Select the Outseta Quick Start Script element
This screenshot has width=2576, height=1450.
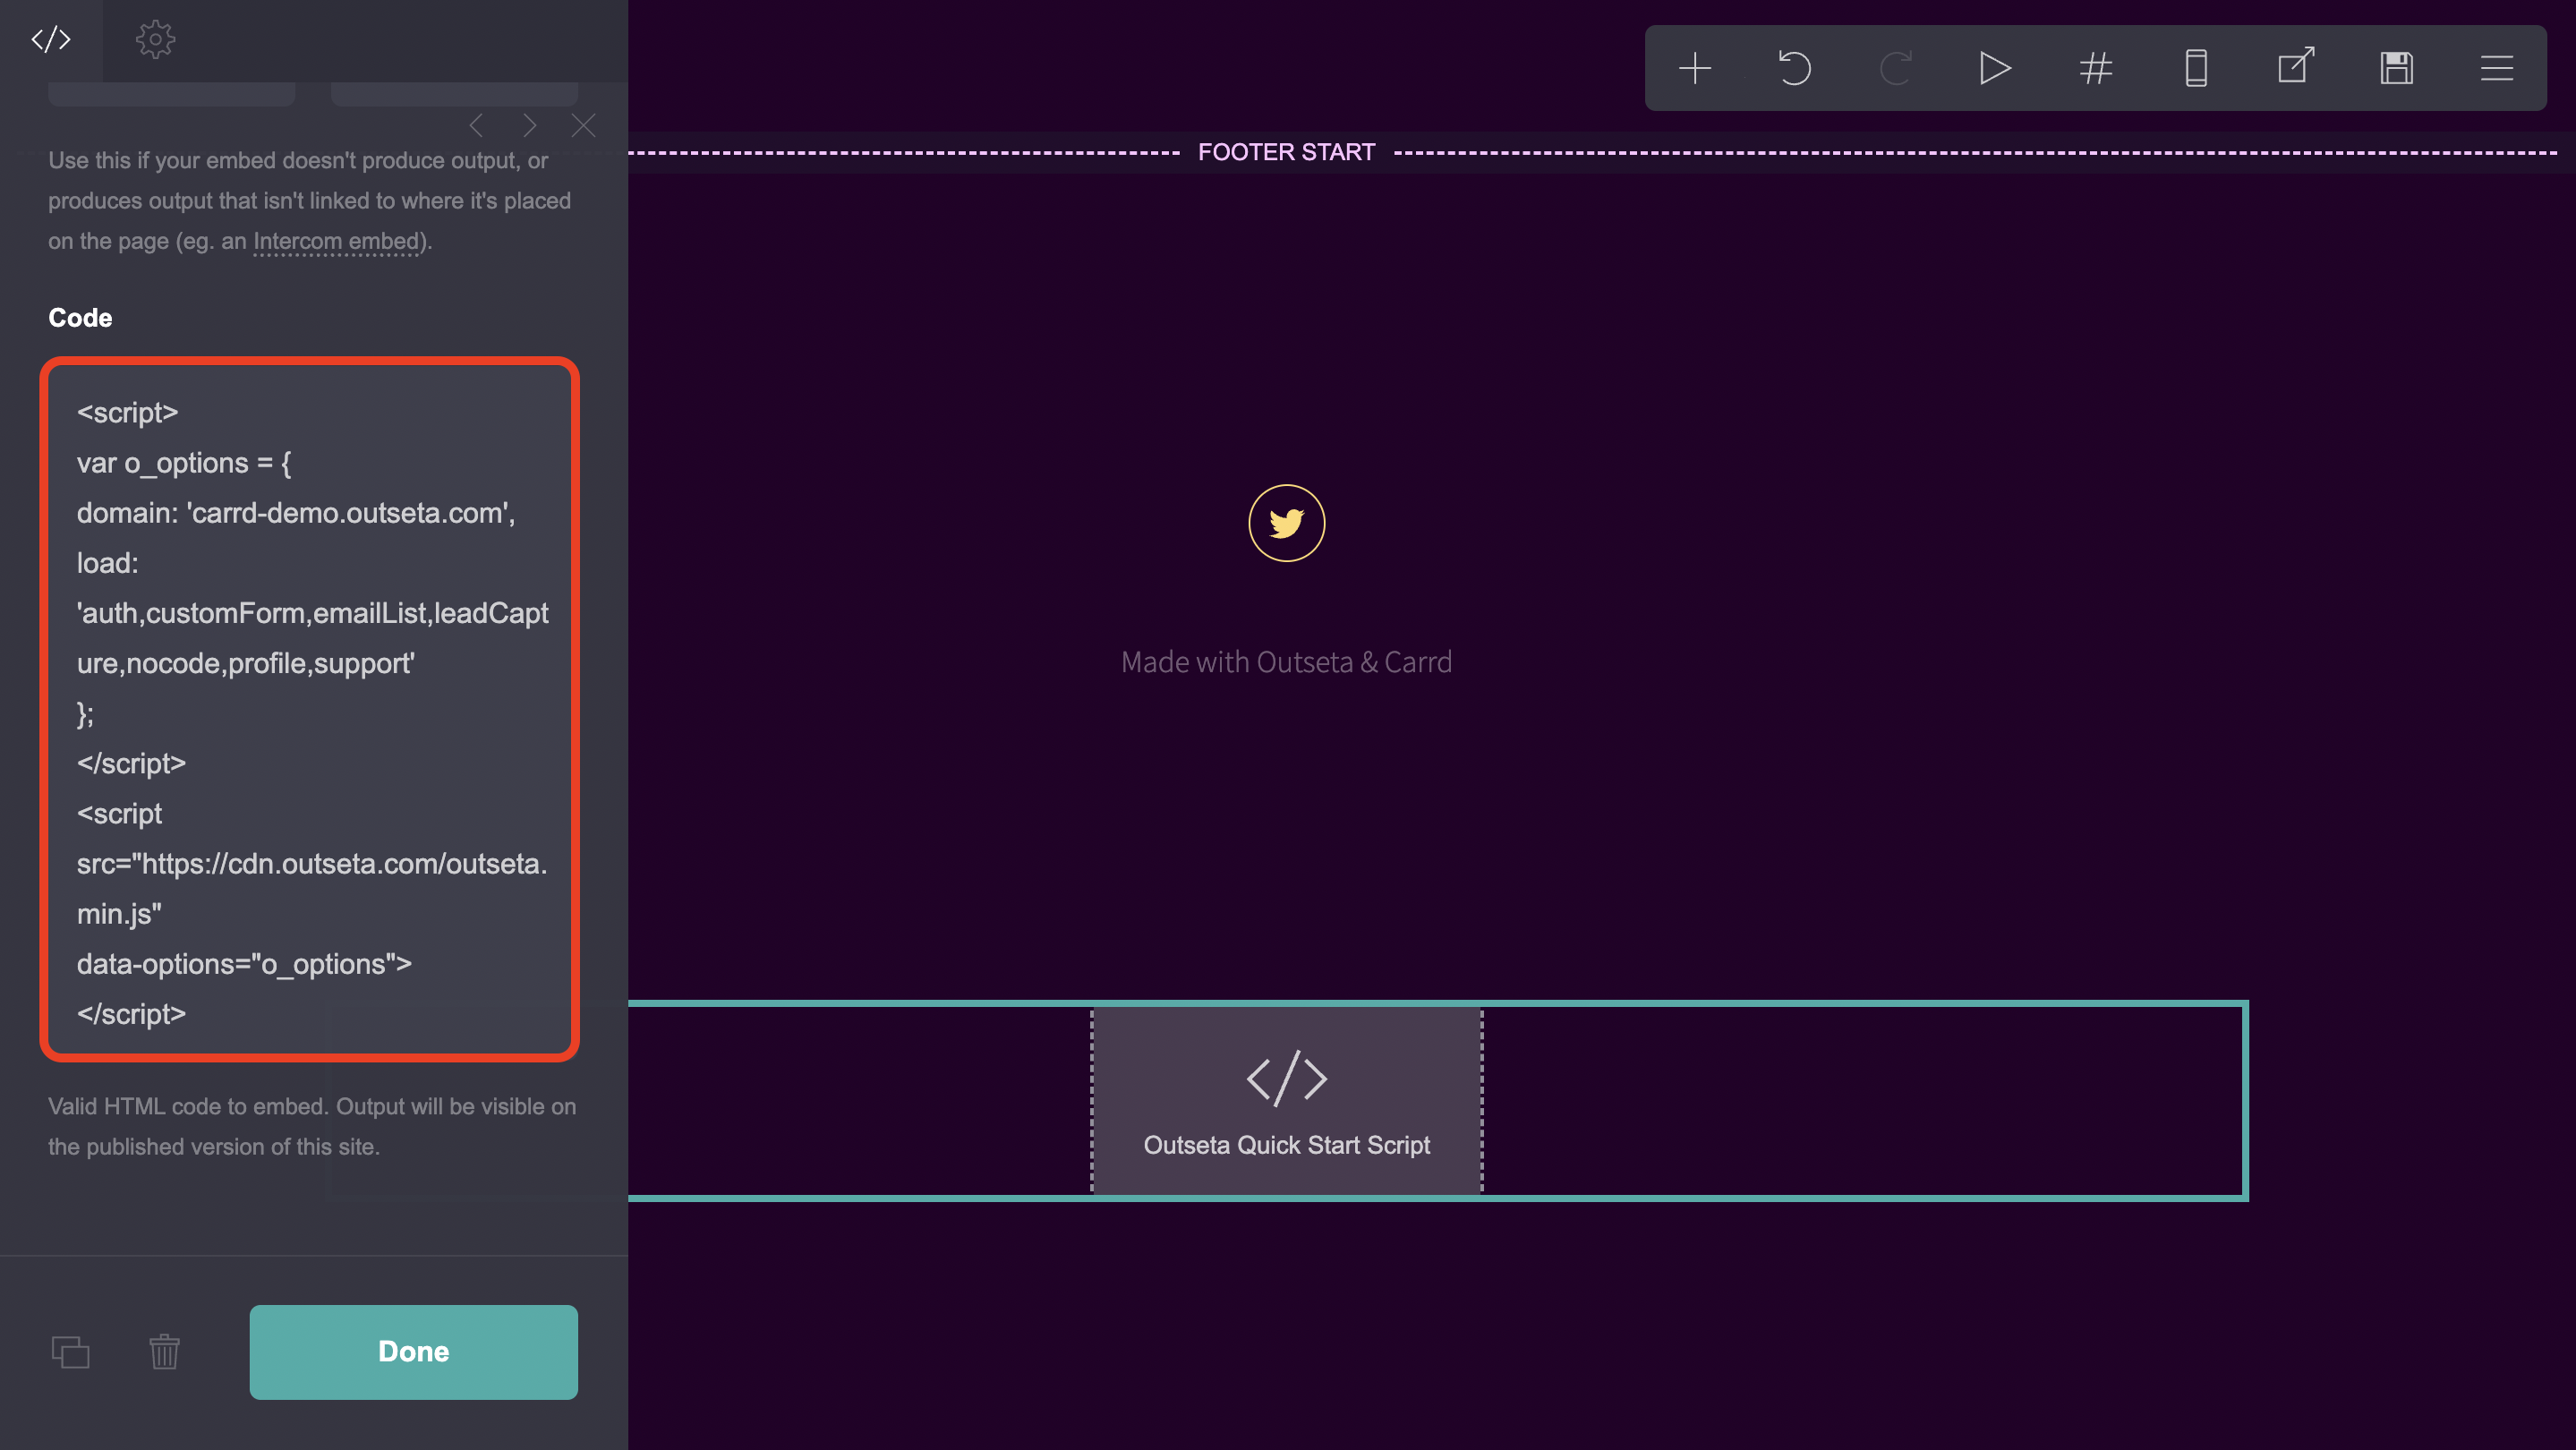click(1287, 1100)
